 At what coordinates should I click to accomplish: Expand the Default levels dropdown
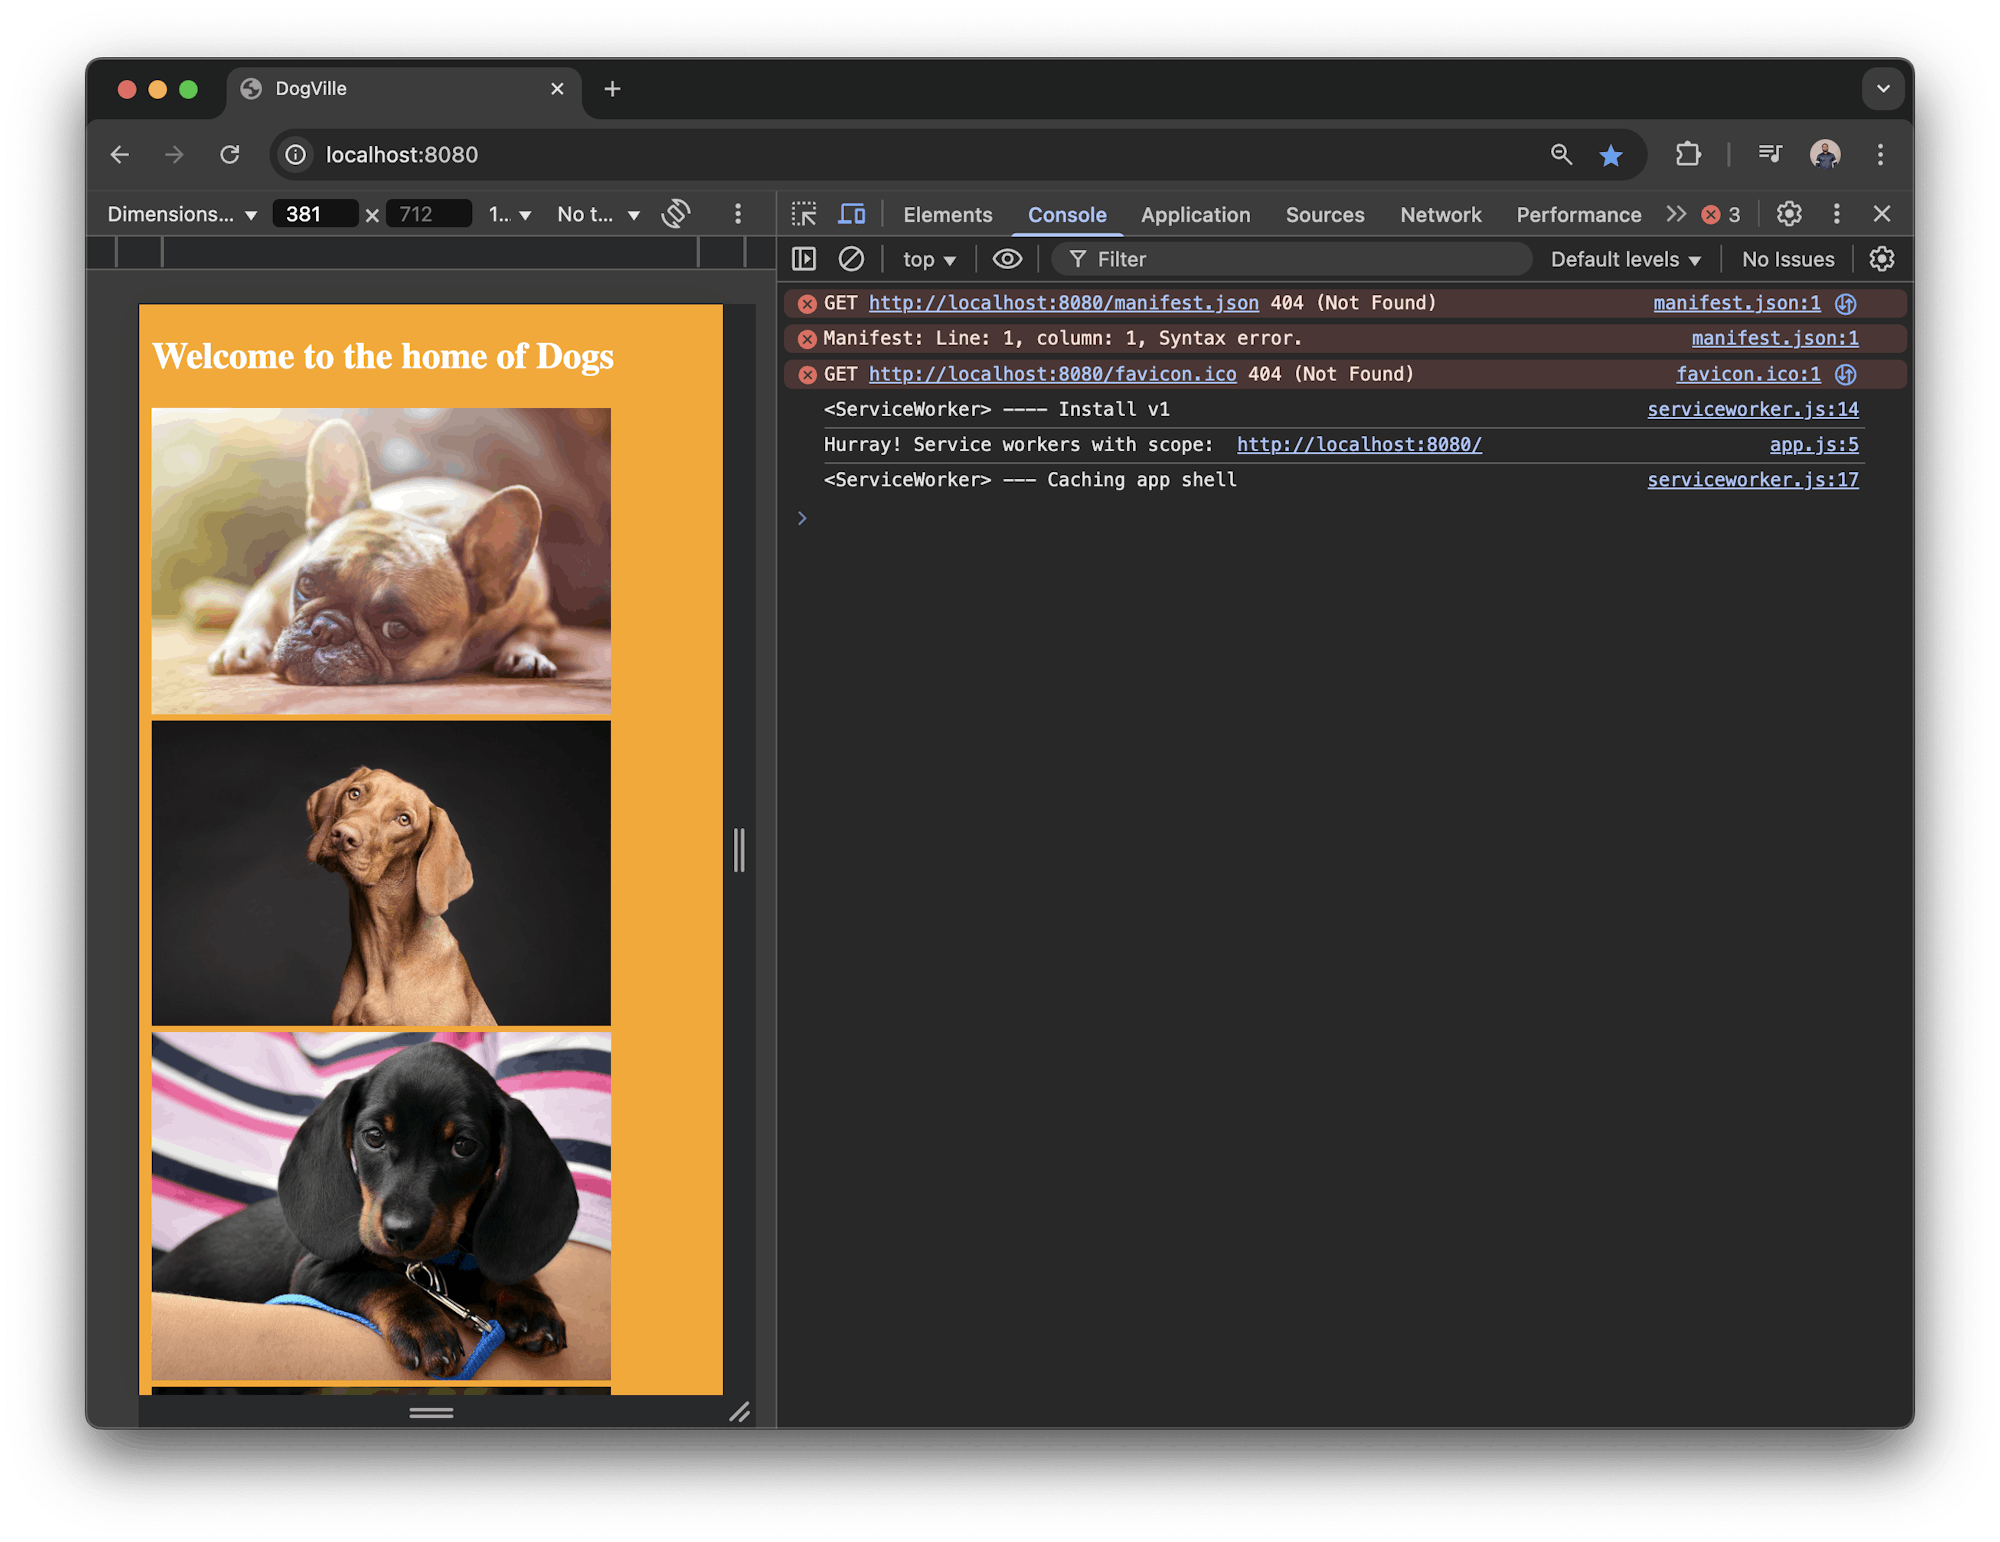pyautogui.click(x=1625, y=259)
